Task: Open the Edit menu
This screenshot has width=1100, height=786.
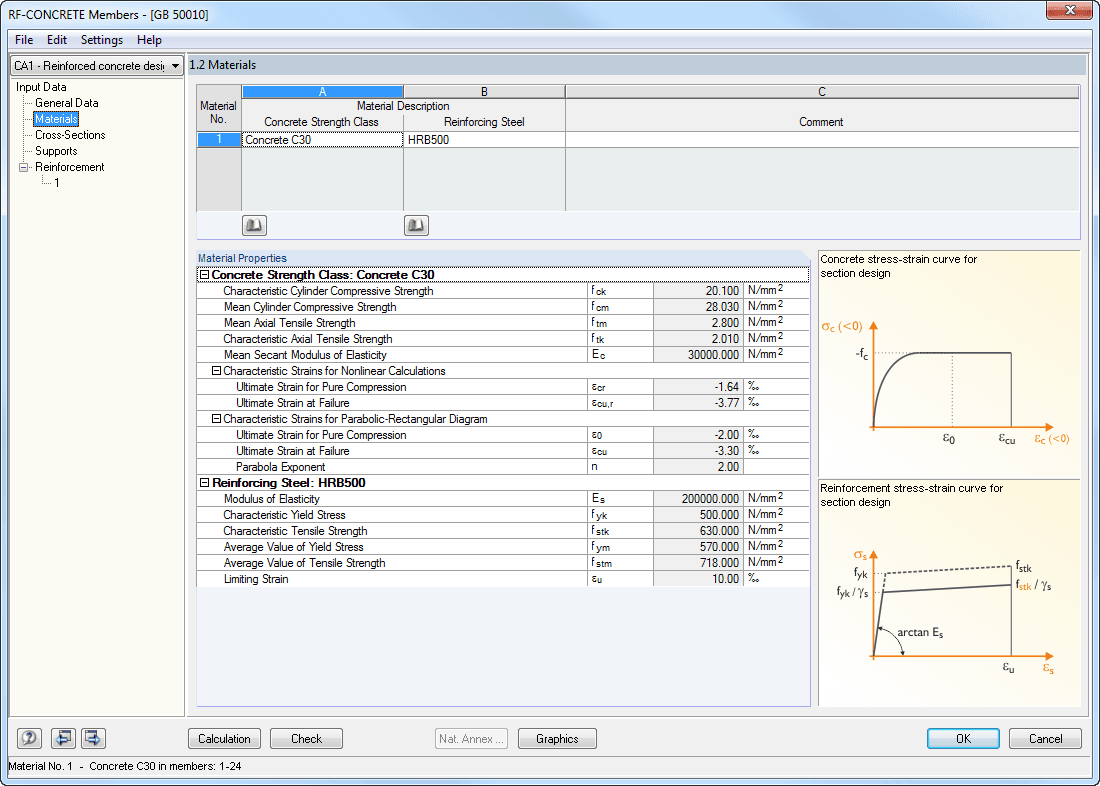Action: 57,40
